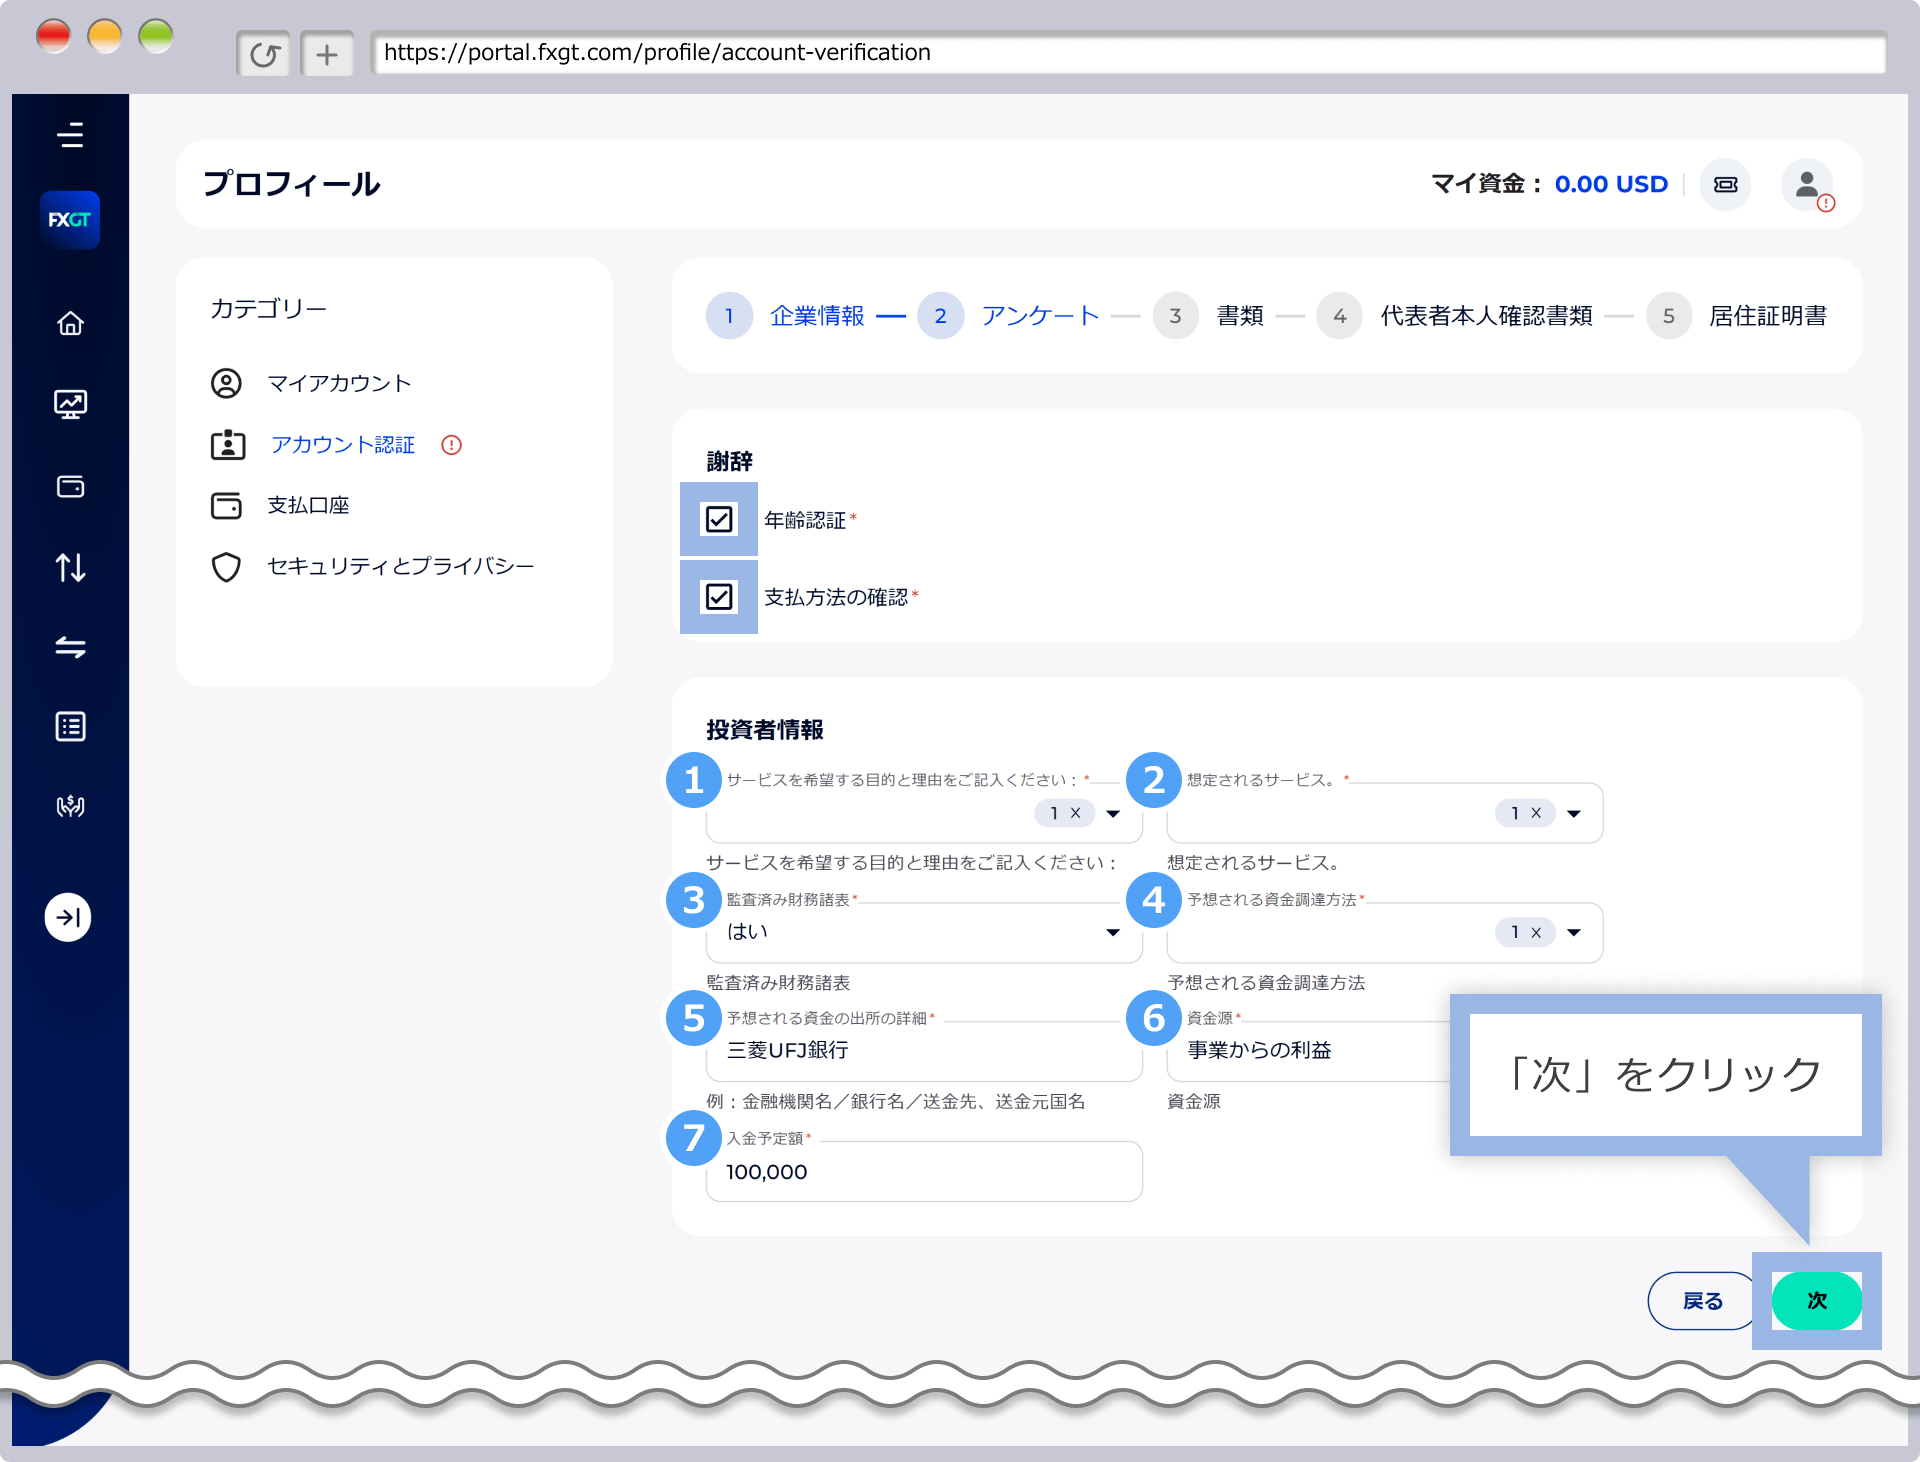The image size is (1920, 1462).
Task: Open deposits and withdrawals via arrows icon
Action: click(x=70, y=567)
